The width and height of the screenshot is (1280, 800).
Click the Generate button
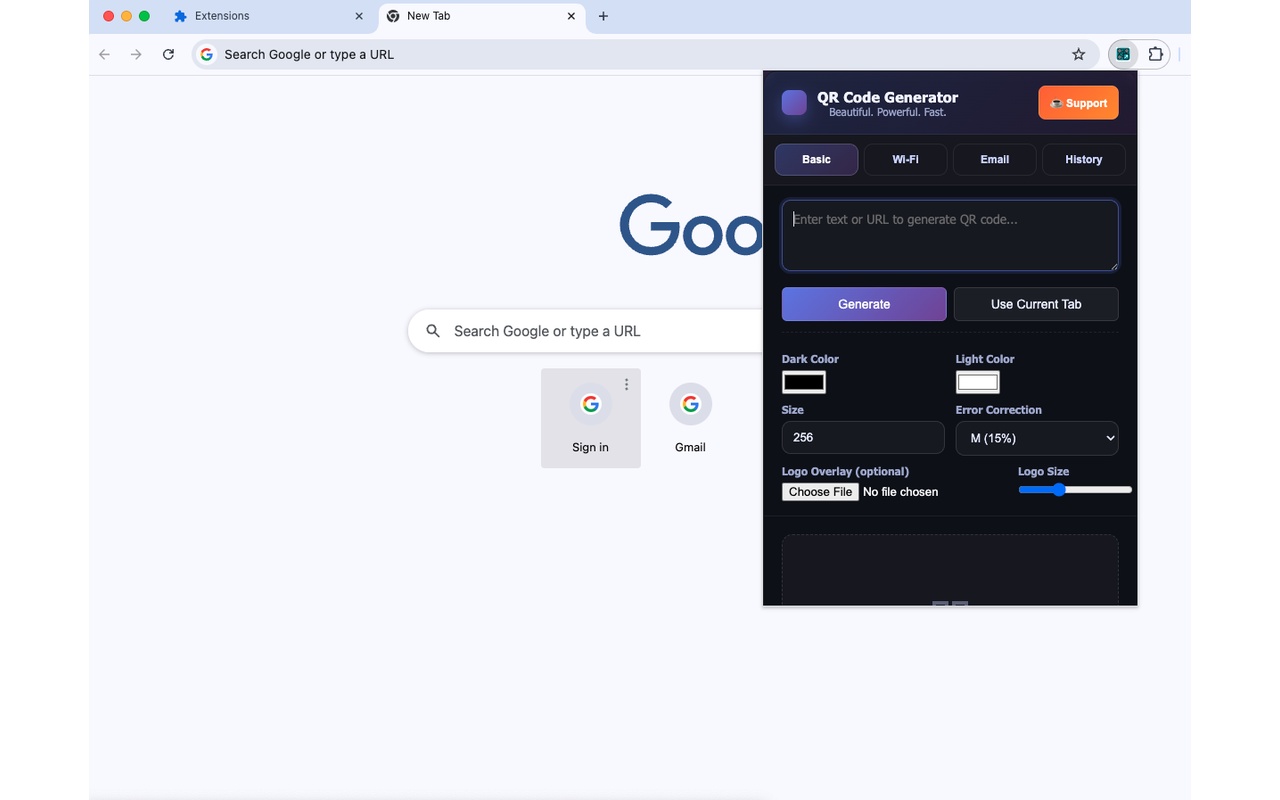click(x=864, y=304)
